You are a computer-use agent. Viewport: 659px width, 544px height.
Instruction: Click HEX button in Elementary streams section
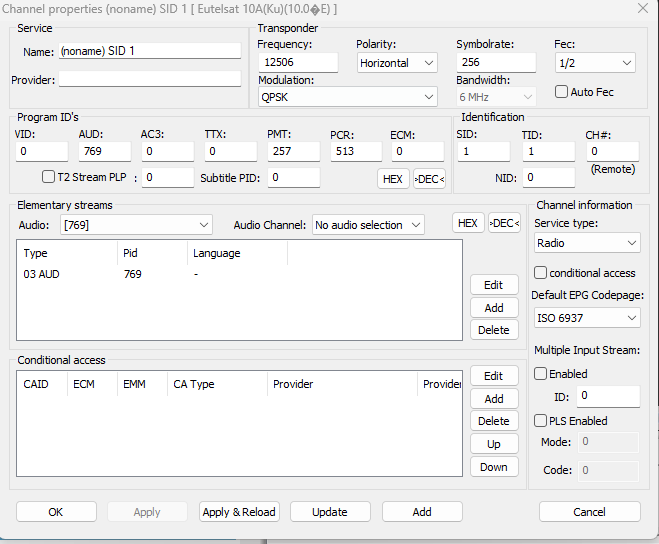(468, 223)
